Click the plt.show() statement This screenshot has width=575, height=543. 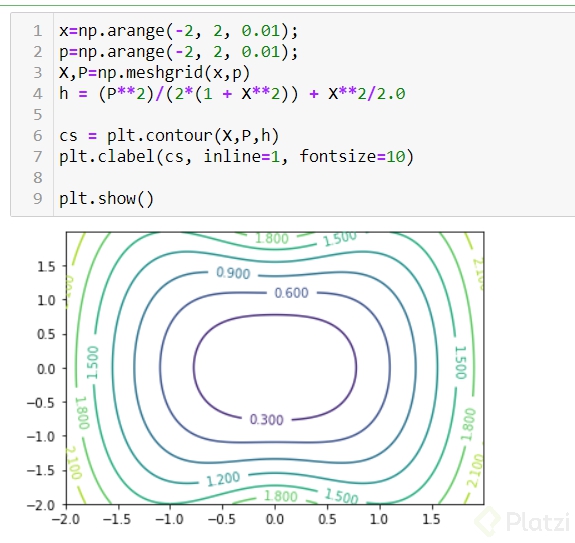[106, 199]
